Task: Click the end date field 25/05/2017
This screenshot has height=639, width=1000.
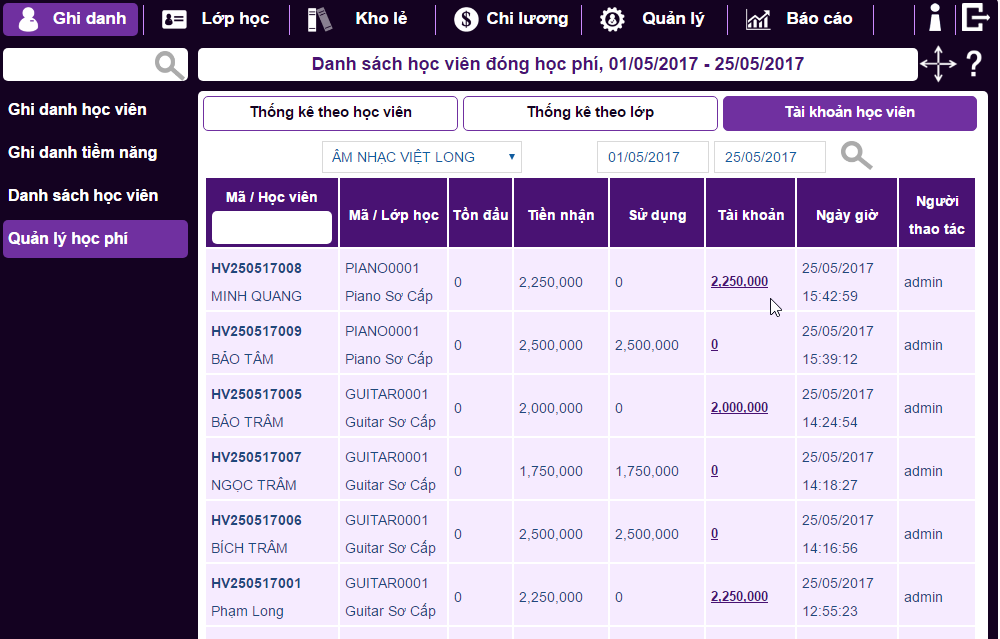Action: [769, 157]
